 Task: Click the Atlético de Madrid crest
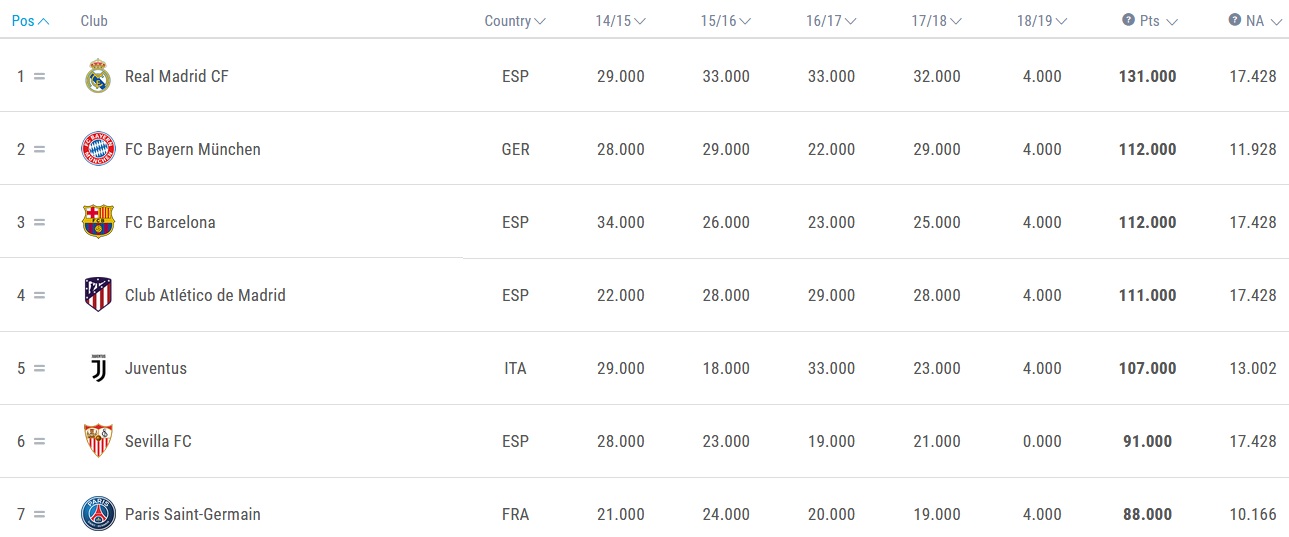(98, 295)
